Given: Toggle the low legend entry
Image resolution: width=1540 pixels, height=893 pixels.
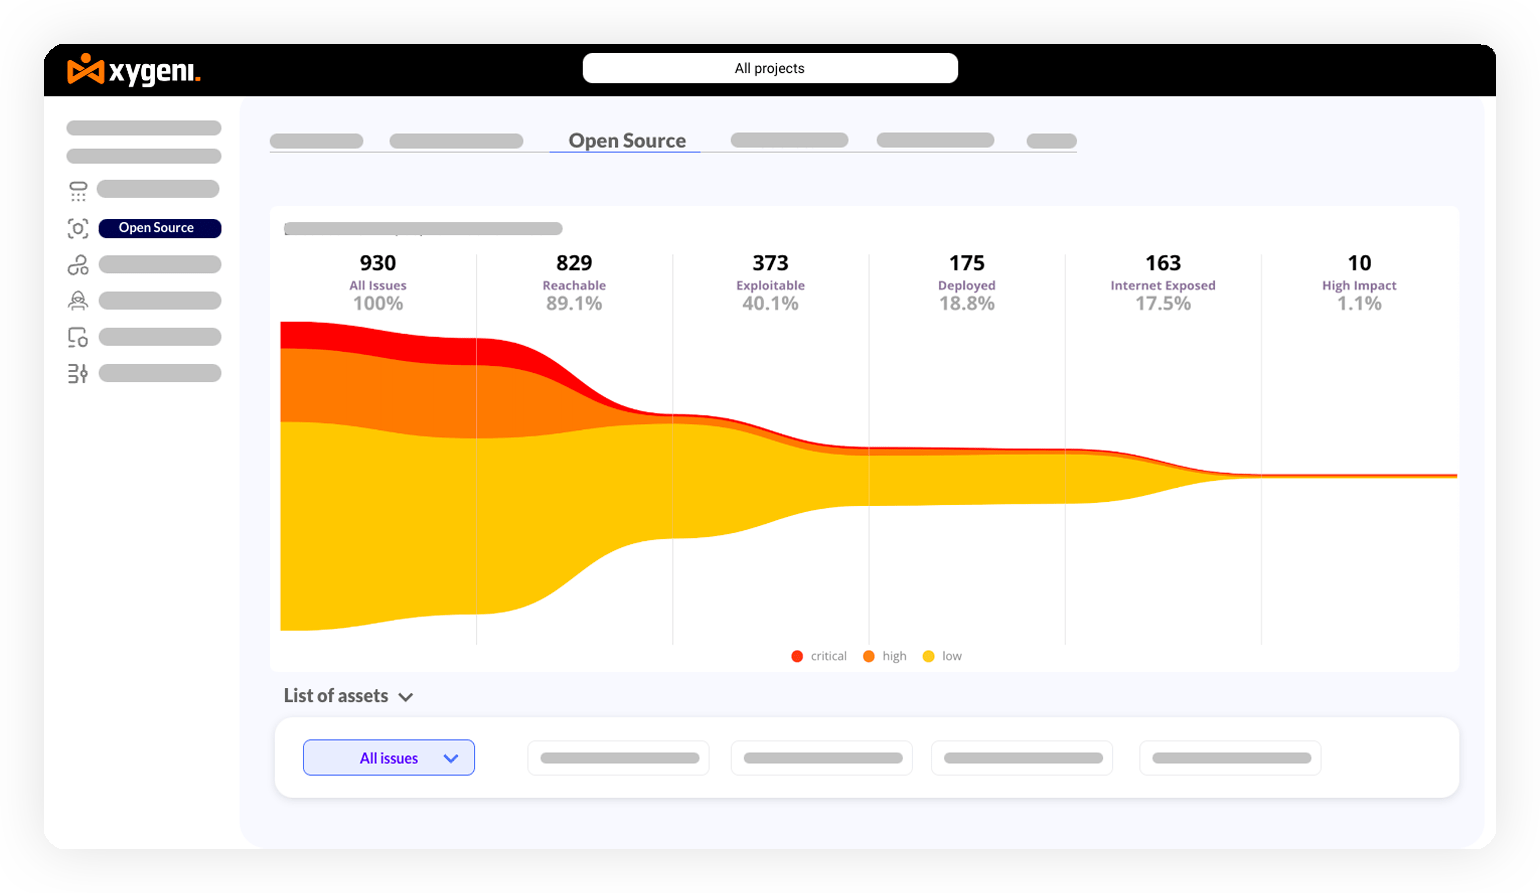Looking at the screenshot, I should [x=942, y=656].
